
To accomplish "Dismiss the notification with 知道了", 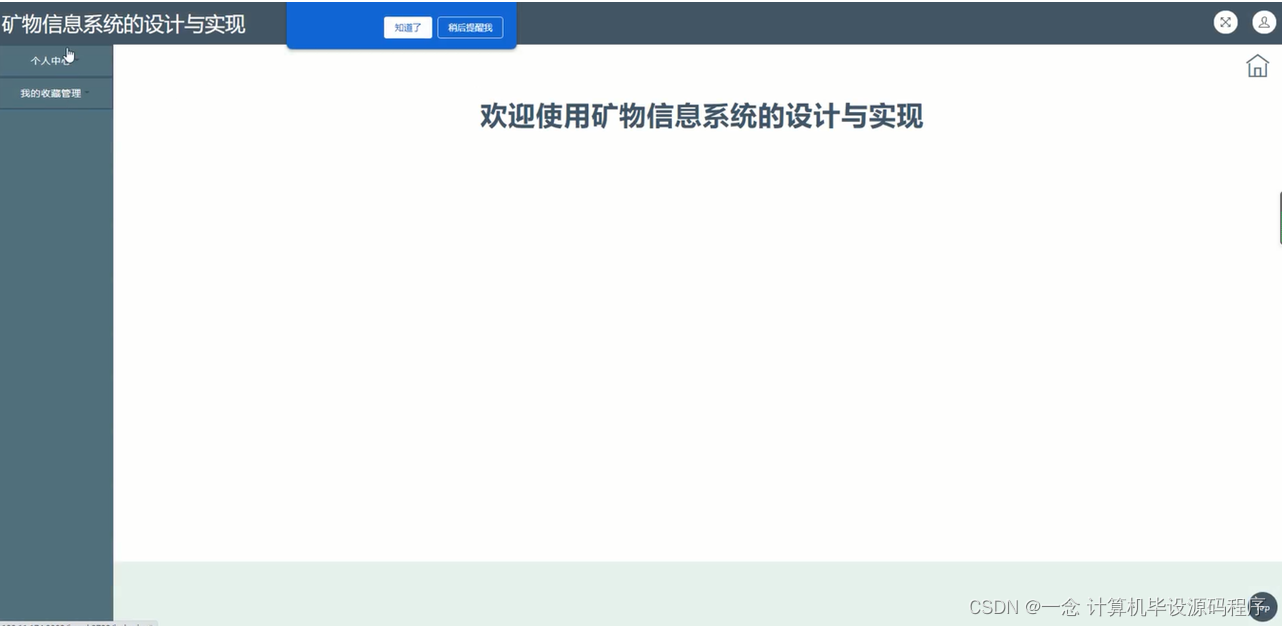I will pos(407,27).
